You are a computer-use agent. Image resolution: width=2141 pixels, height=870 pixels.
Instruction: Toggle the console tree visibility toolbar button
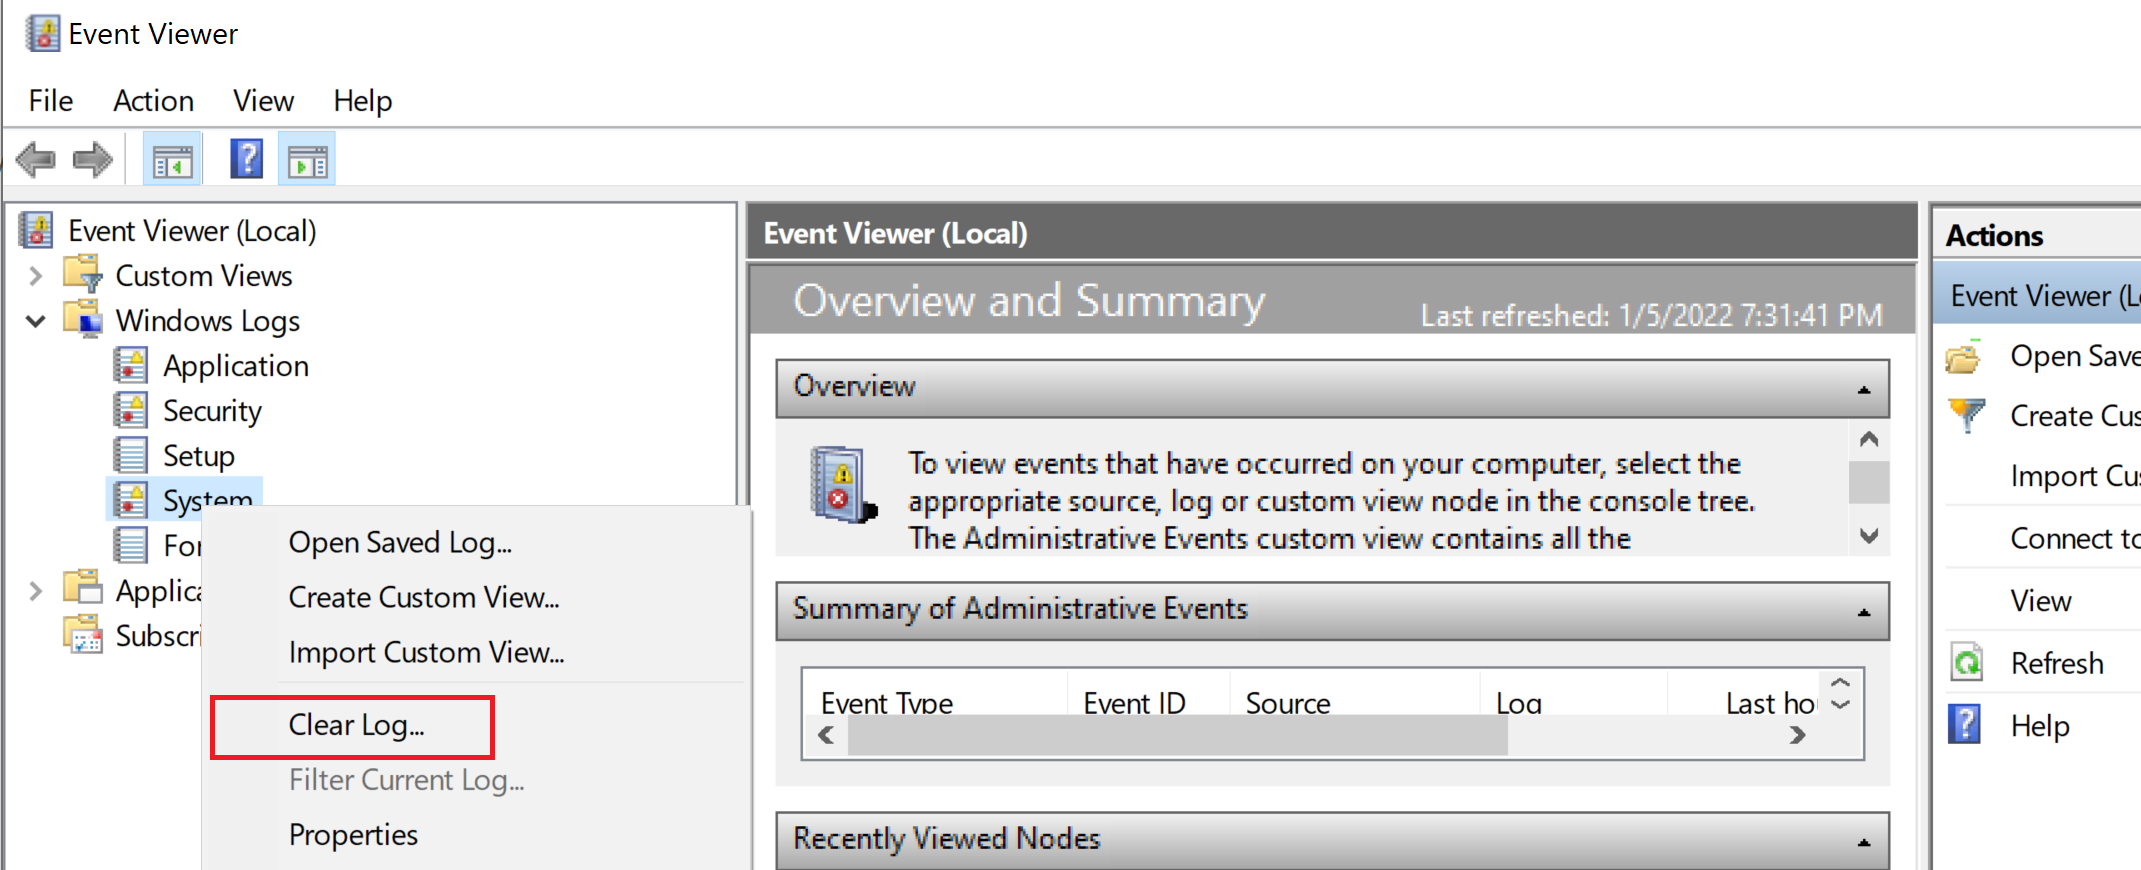click(x=172, y=158)
